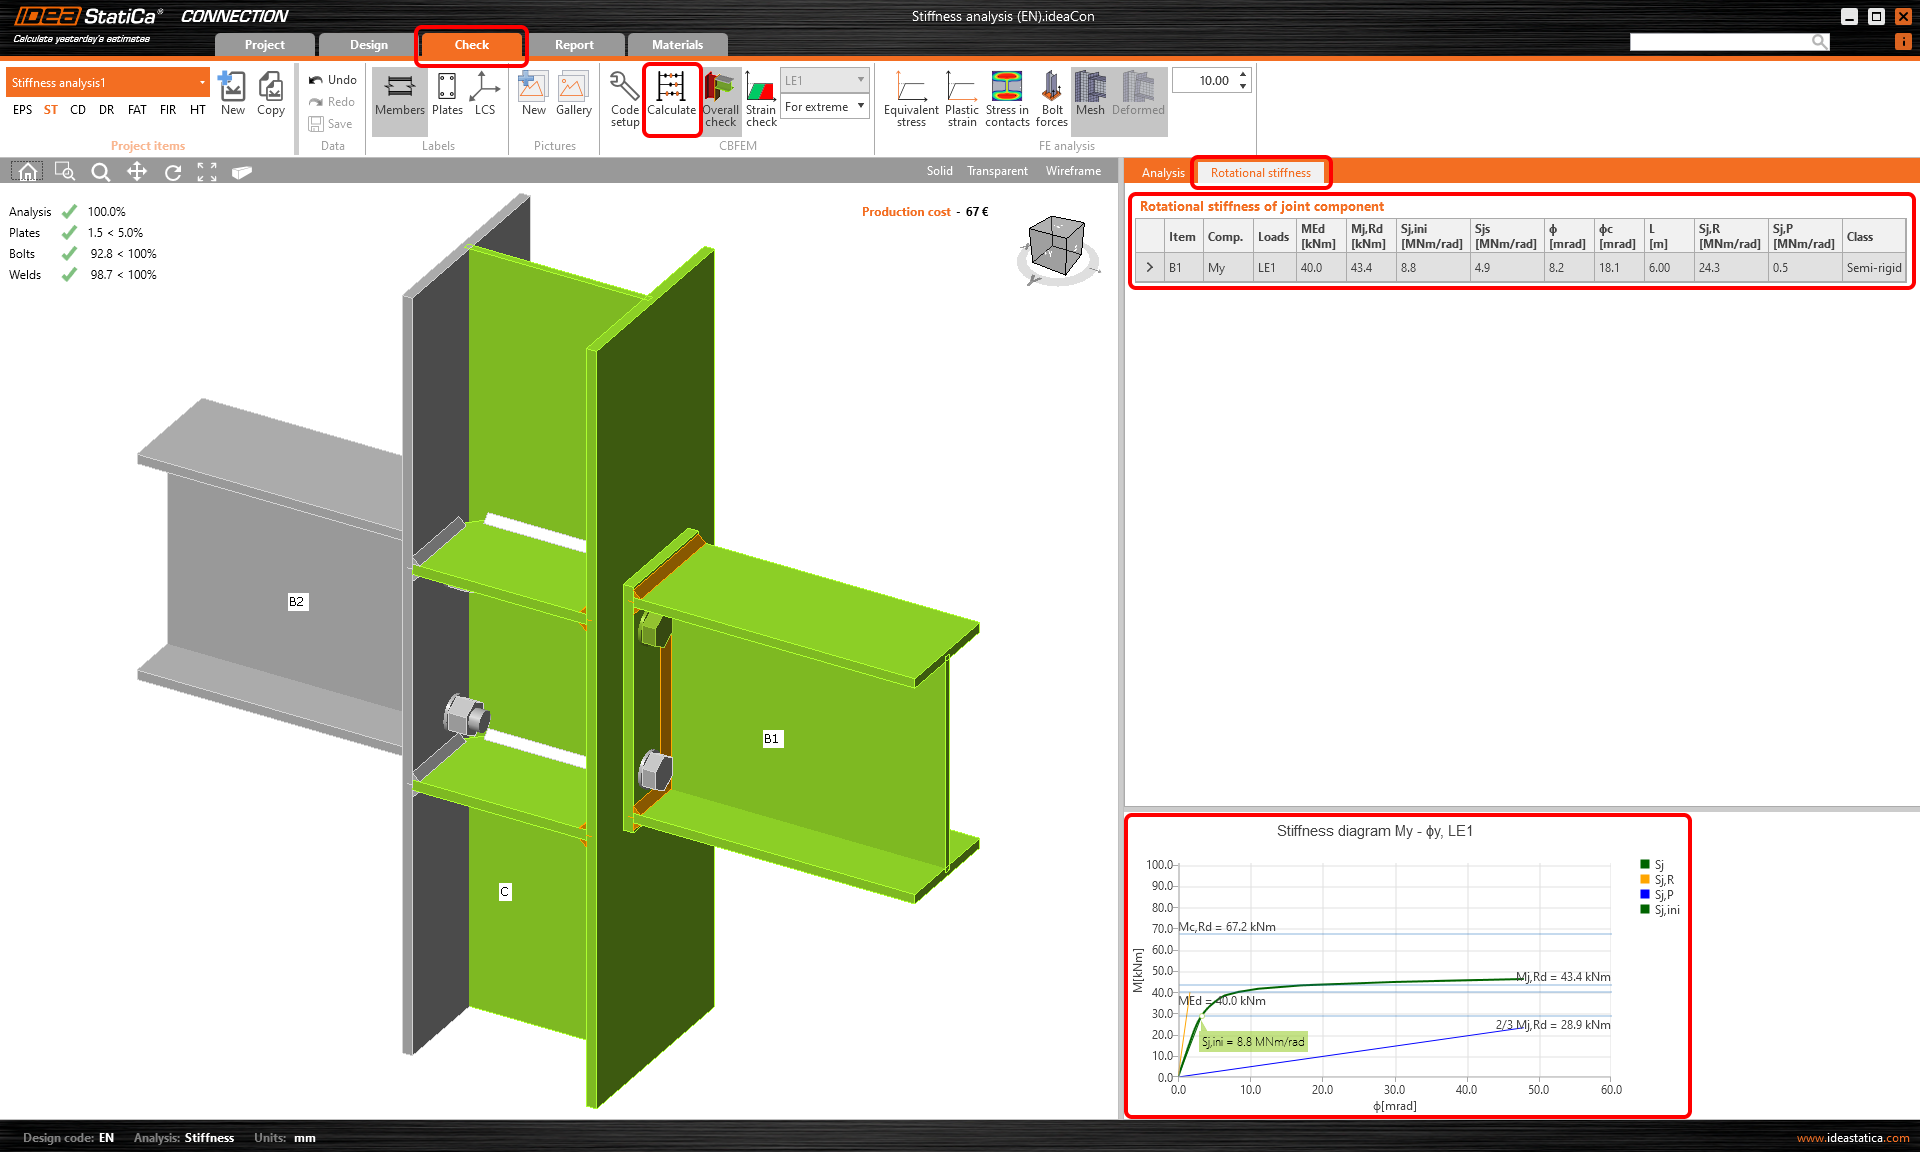Click the Semi-rigid class cell
The width and height of the screenshot is (1920, 1152).
[1873, 268]
